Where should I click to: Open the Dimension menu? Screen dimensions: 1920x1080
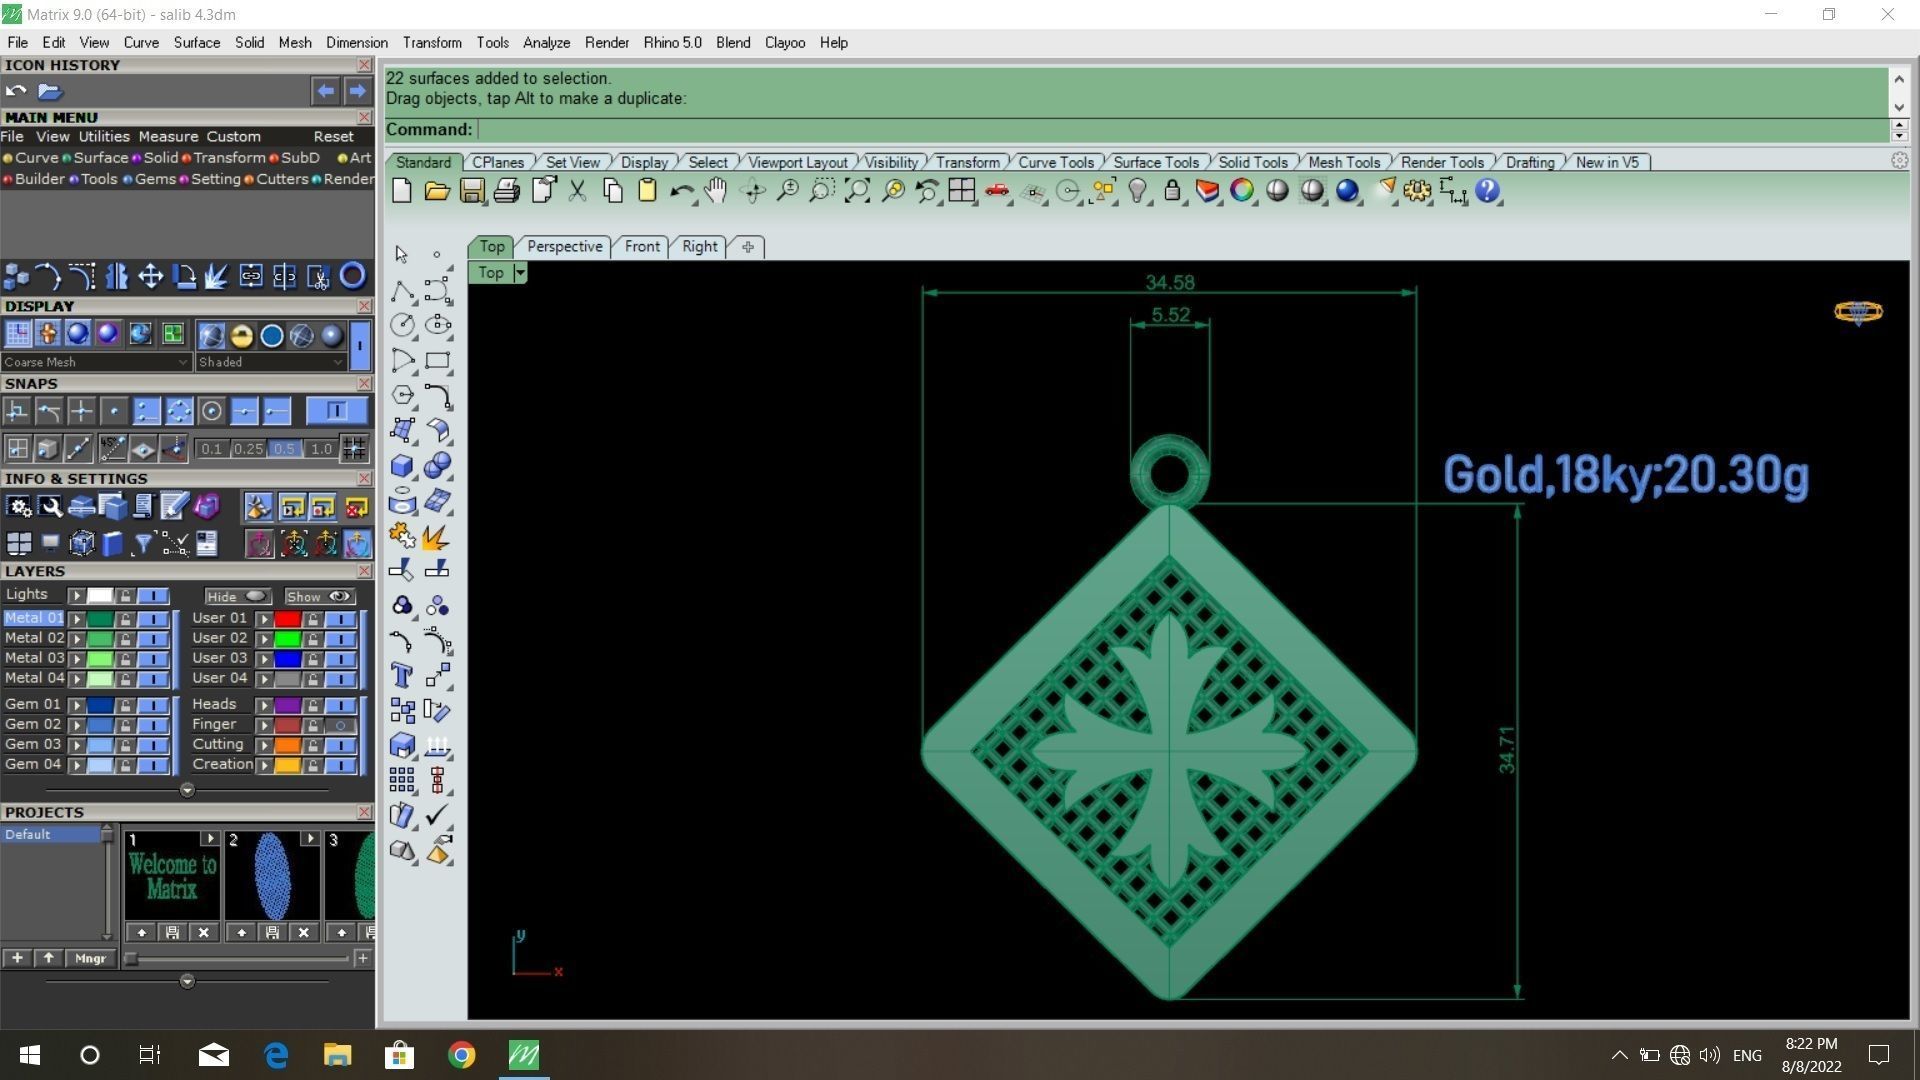coord(356,43)
